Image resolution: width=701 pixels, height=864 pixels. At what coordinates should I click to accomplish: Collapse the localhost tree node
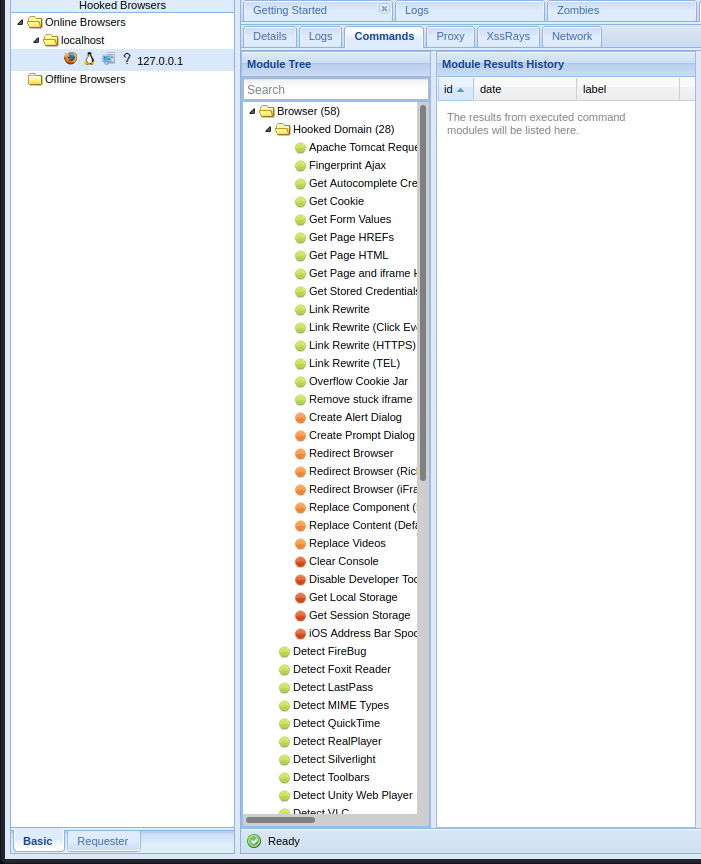[36, 40]
